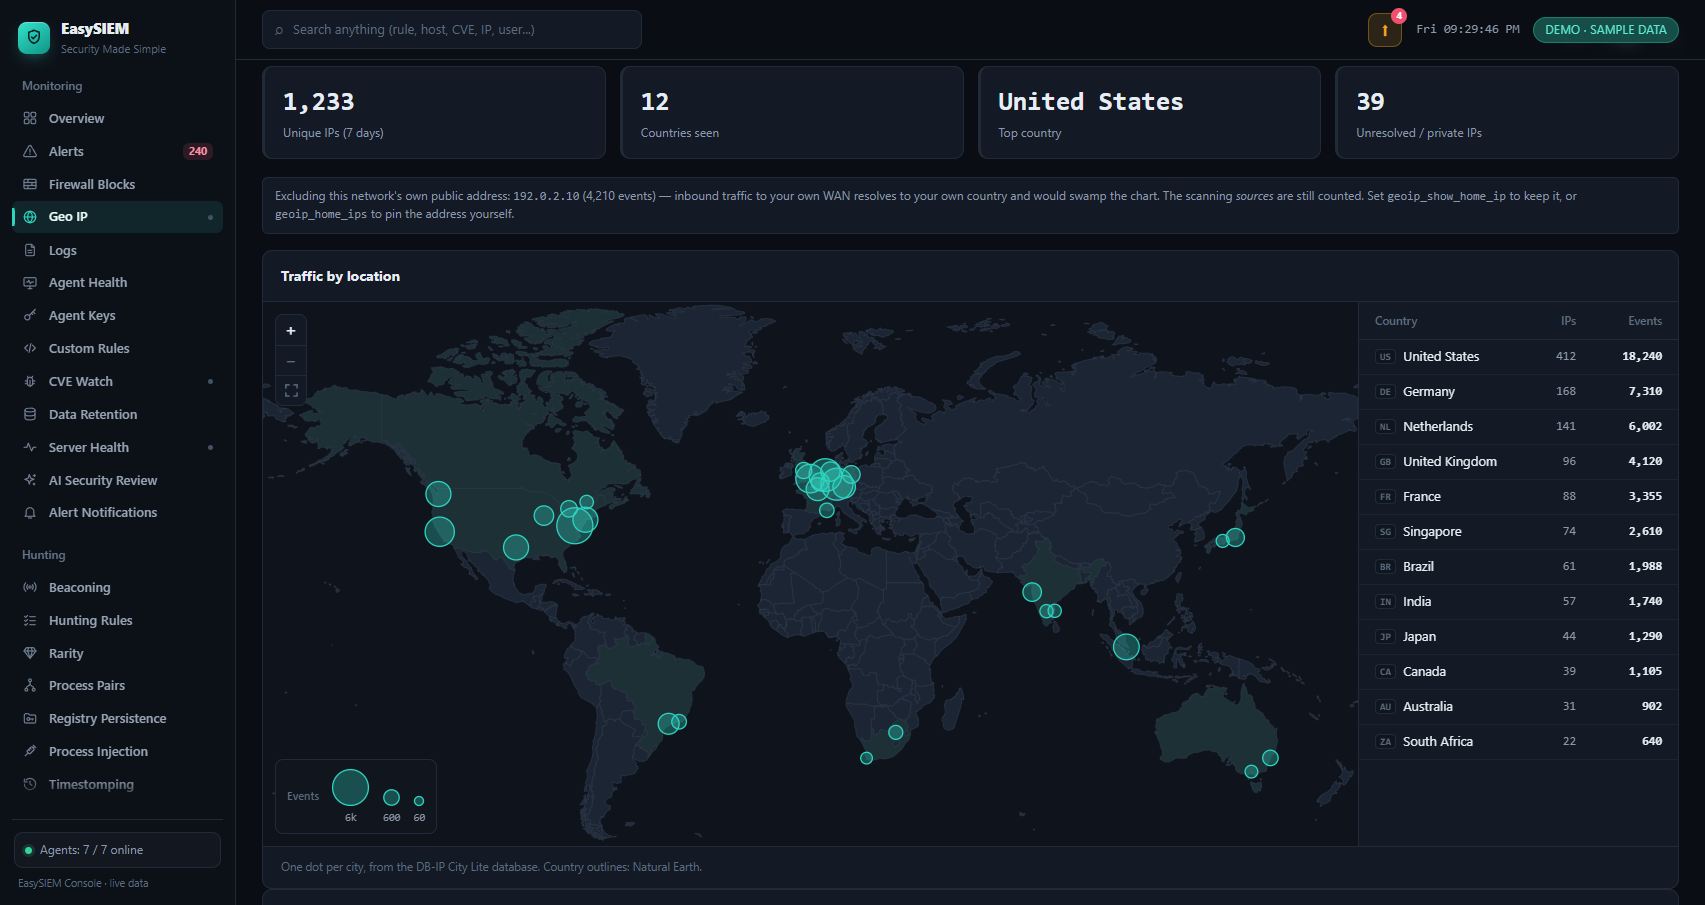Select the Brazil table row

(x=1518, y=567)
